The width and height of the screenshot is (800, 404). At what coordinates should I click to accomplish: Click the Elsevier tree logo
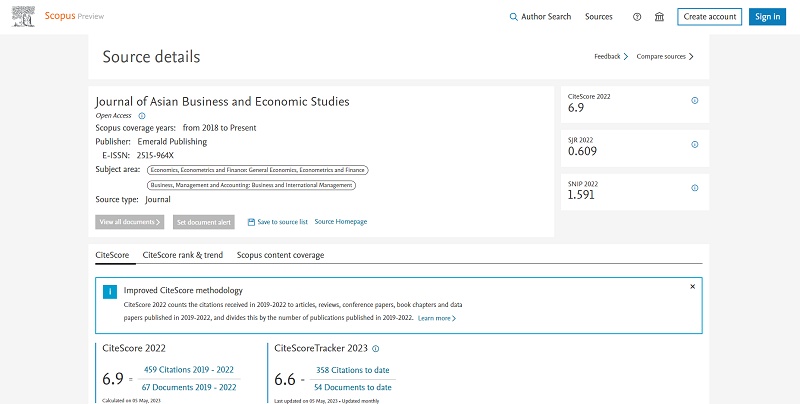click(x=23, y=16)
